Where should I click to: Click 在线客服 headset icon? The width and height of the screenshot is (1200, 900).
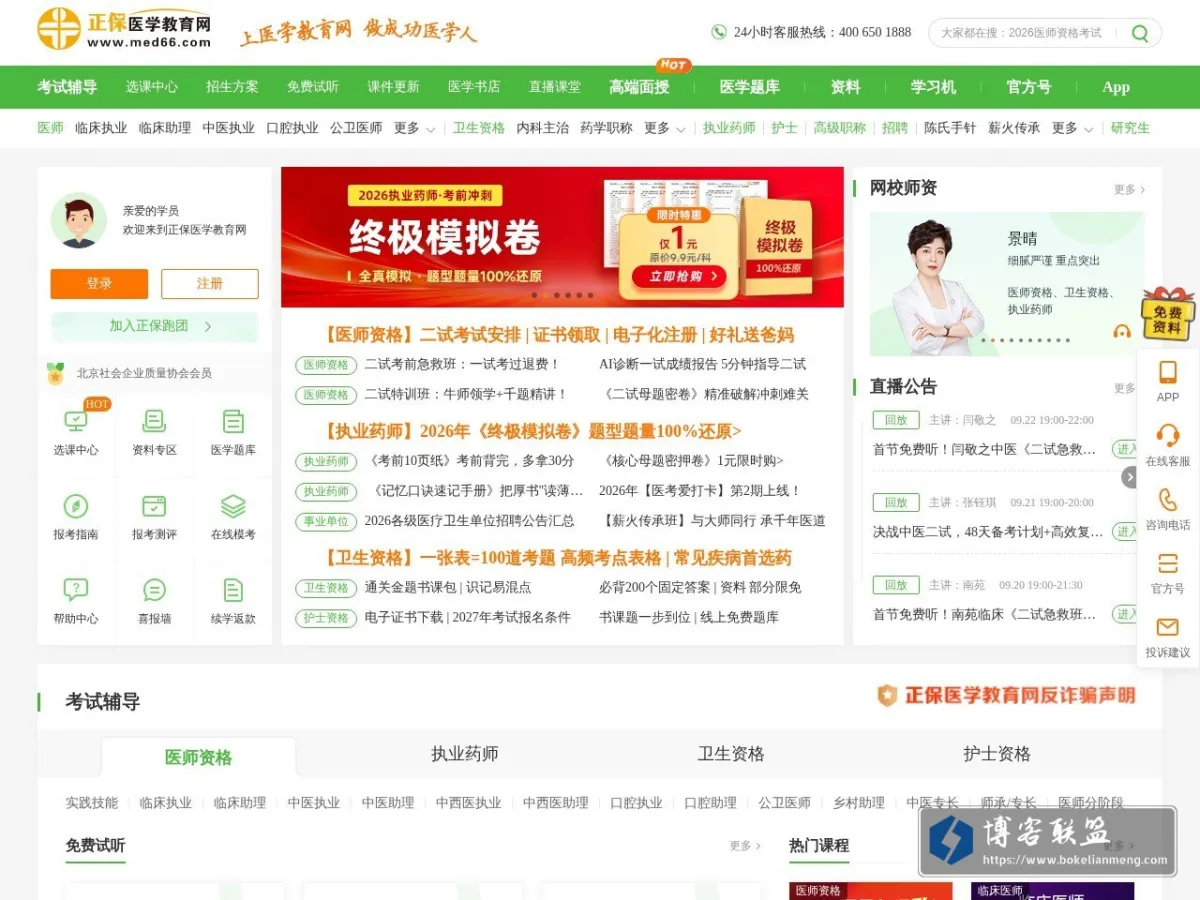1167,435
